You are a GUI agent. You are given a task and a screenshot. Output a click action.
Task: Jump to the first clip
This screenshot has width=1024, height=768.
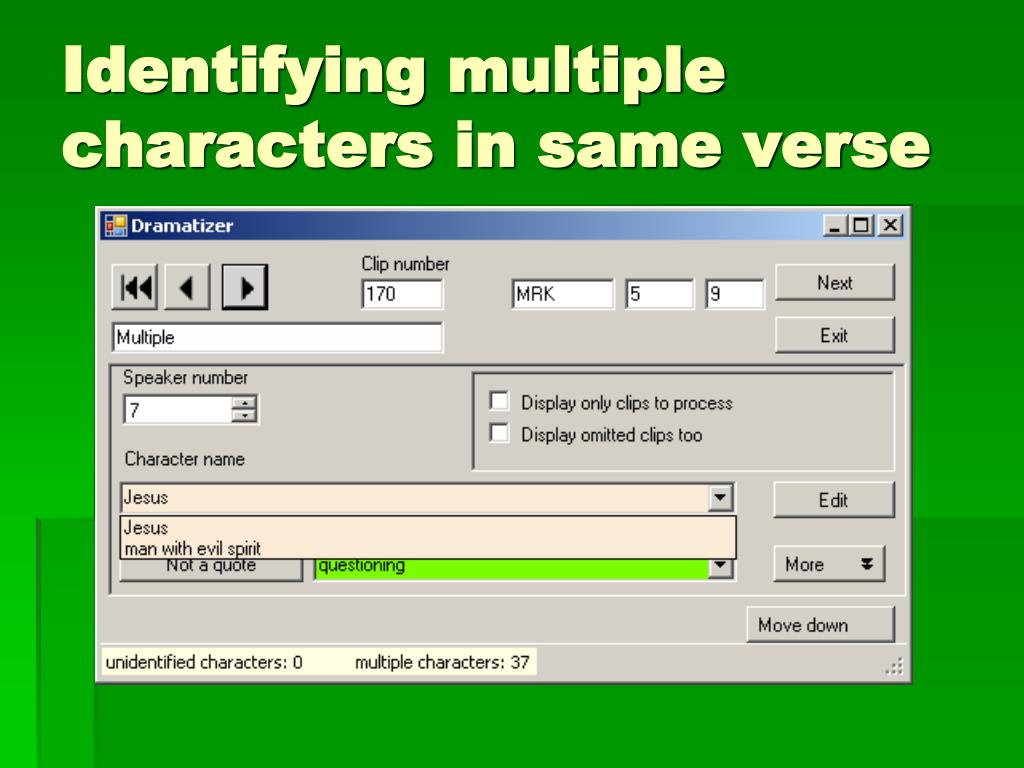point(135,287)
